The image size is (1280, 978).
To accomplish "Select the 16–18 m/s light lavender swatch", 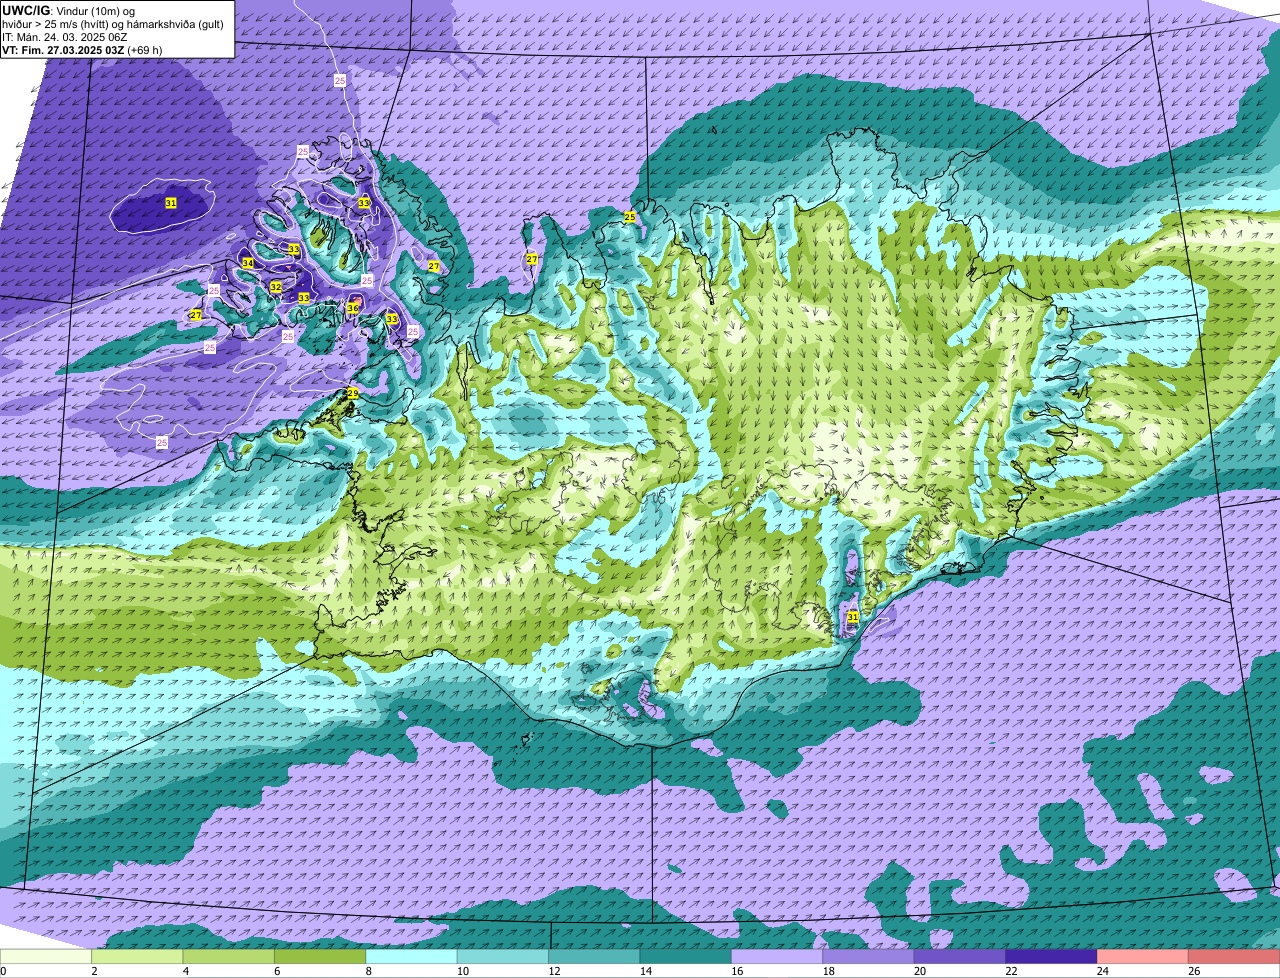I will tap(778, 956).
